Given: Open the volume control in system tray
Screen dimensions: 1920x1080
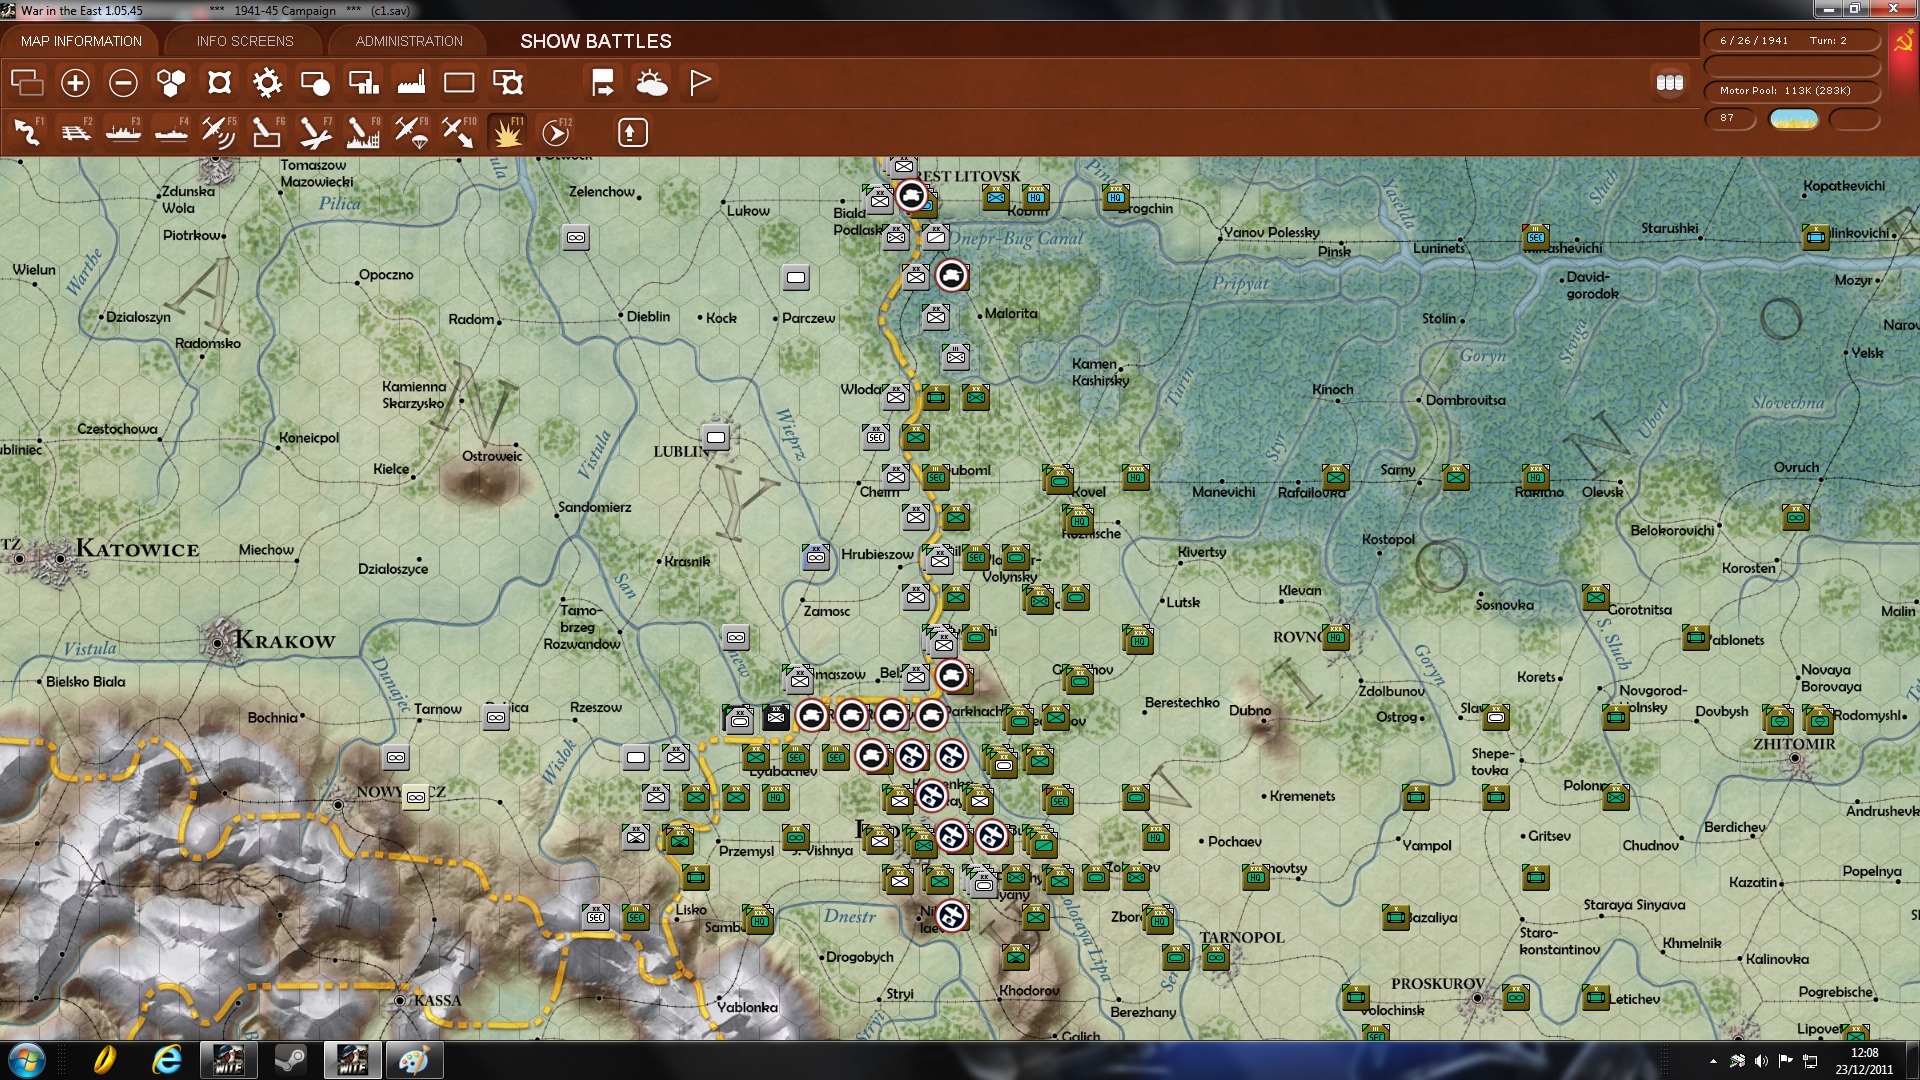Looking at the screenshot, I should (x=1761, y=1061).
